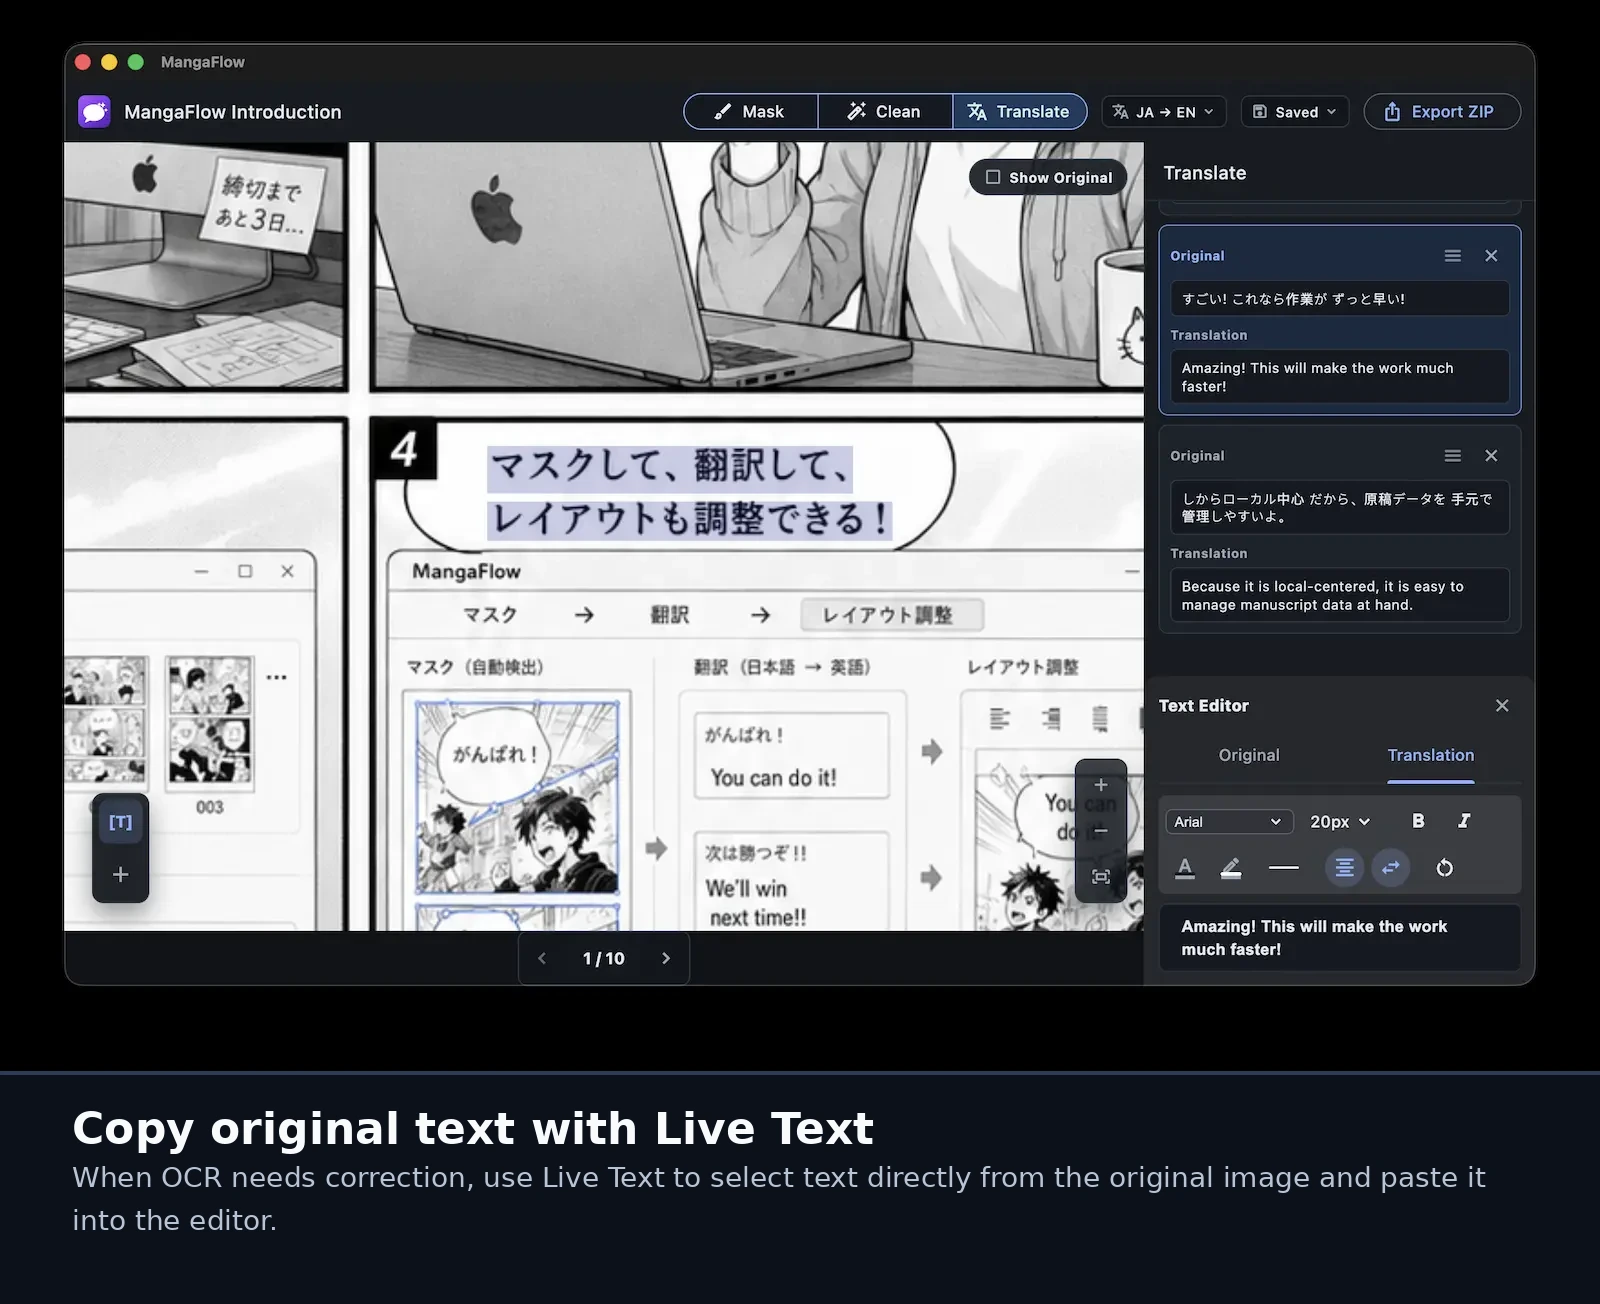Open the Saved status dropdown
This screenshot has height=1304, width=1600.
1295,112
